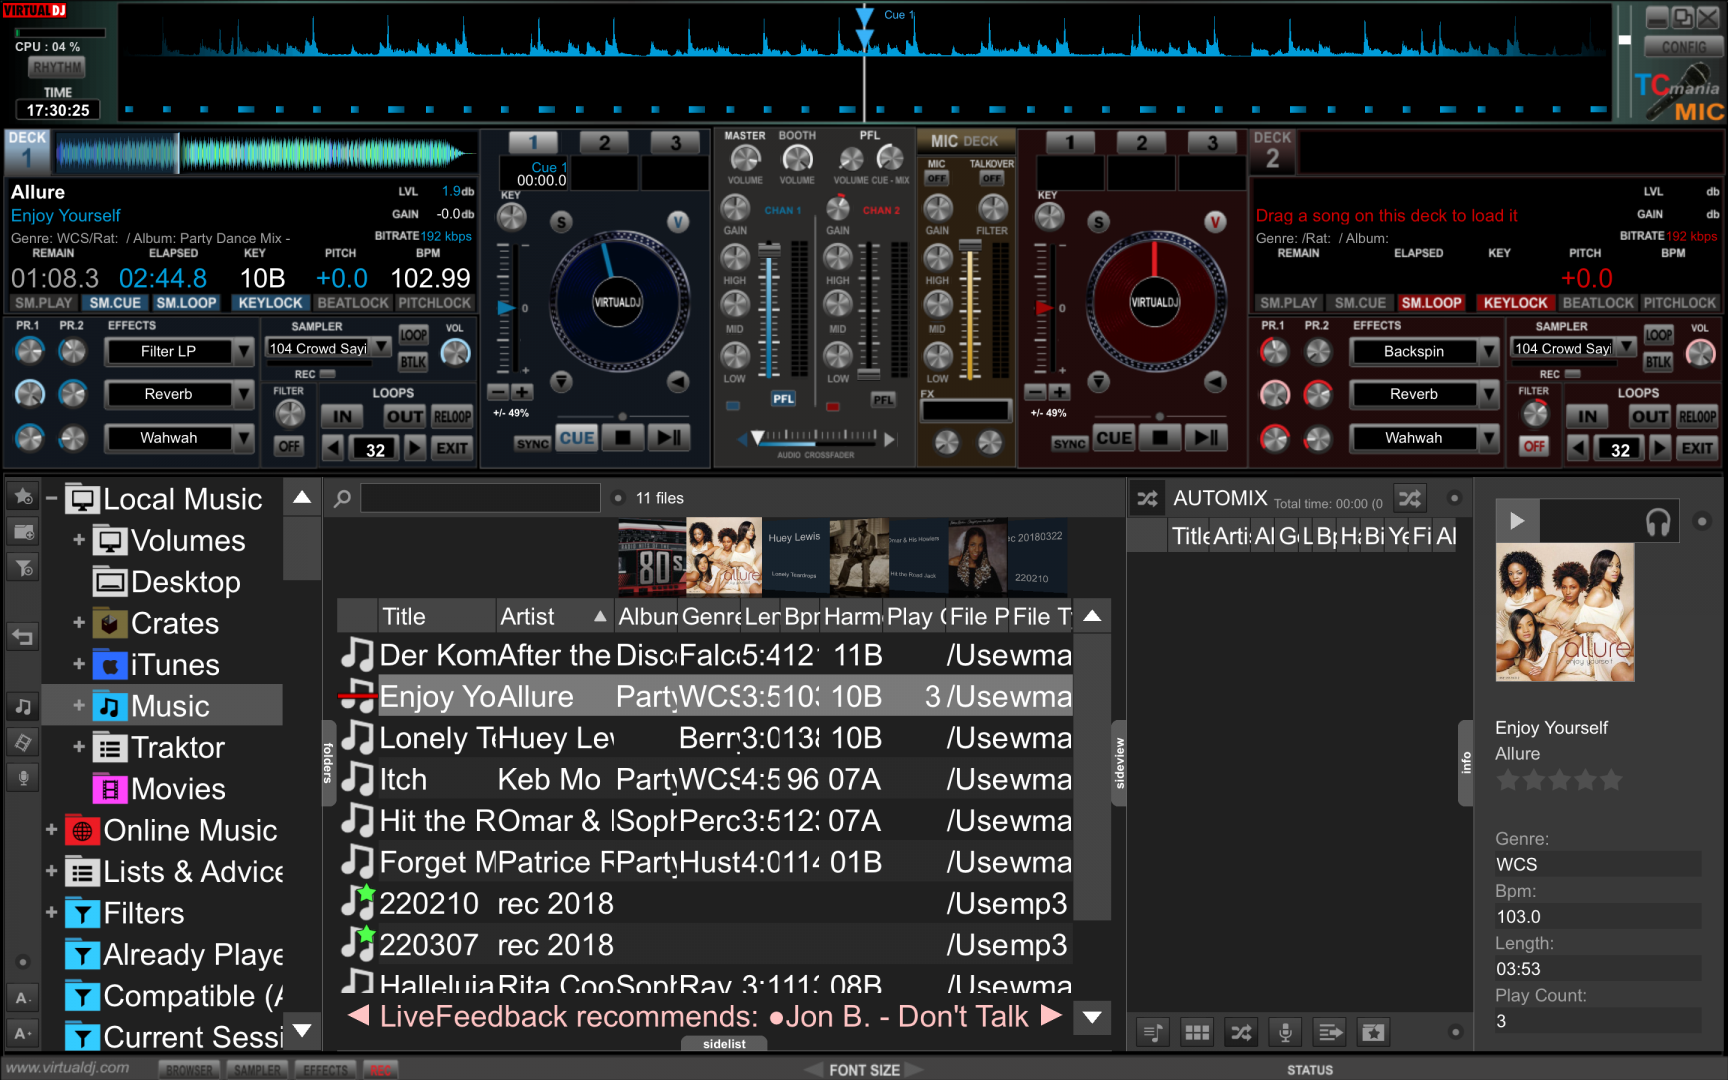Click the karaoke microphone file filter icon
Viewport: 1728px width, 1080px height.
24,777
